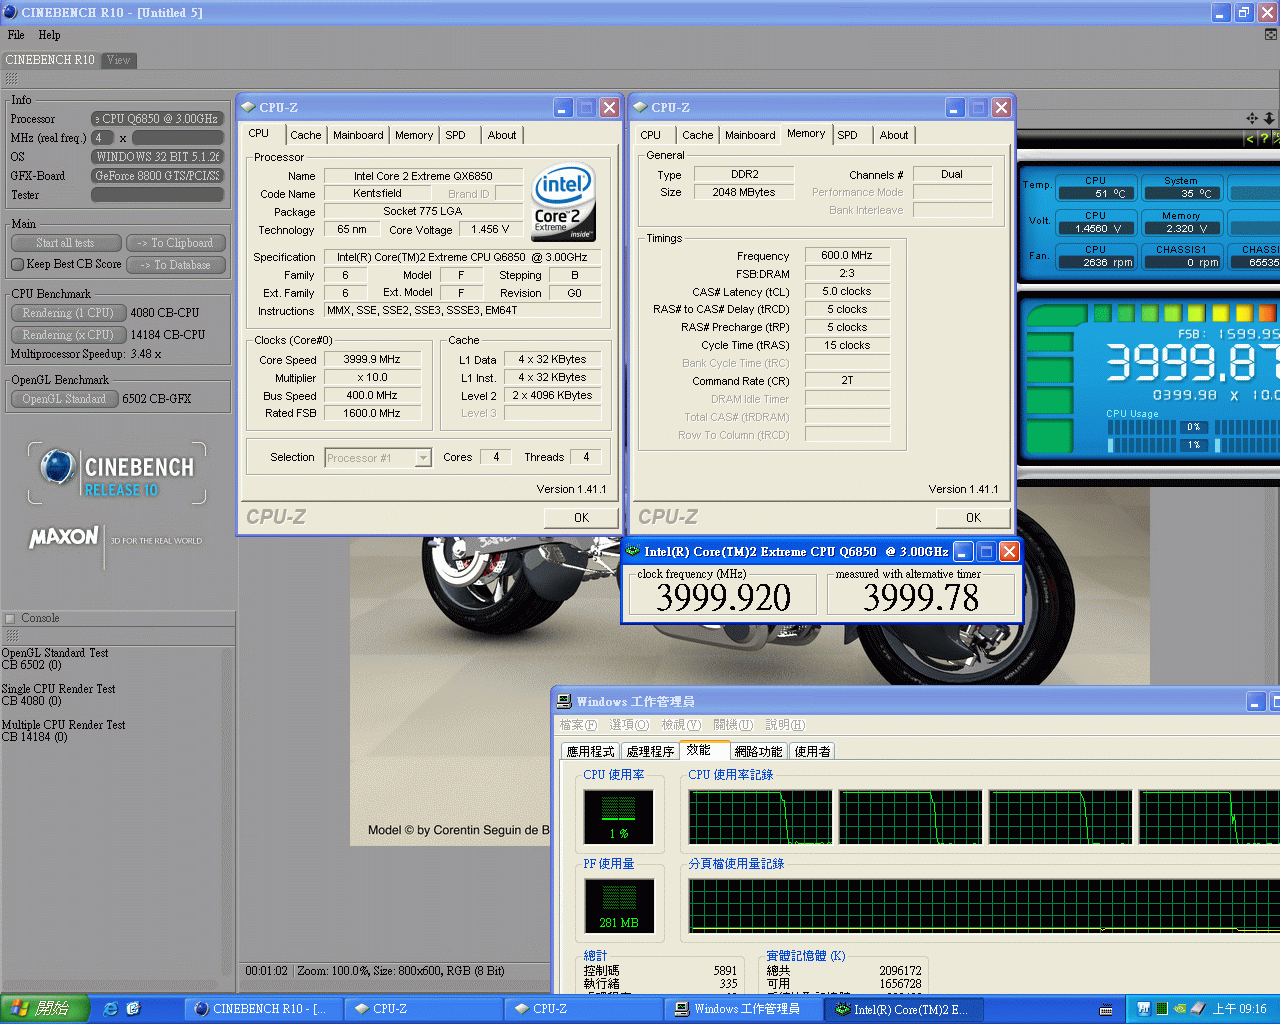Viewport: 1280px width, 1024px height.
Task: Click the pan/move arrows icon in Cinebench viewport
Action: 1252,118
